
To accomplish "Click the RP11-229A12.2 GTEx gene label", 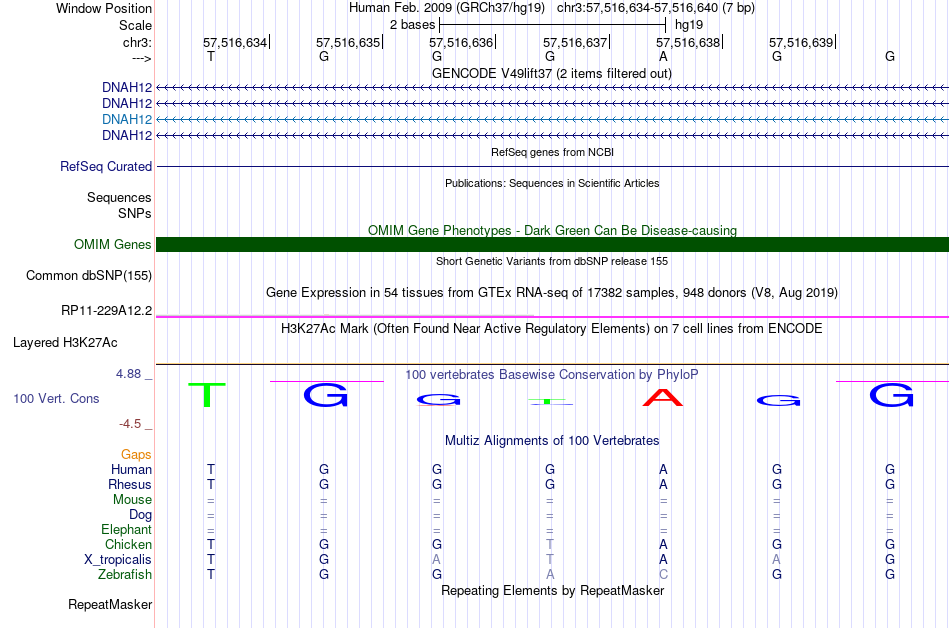I will (x=107, y=311).
